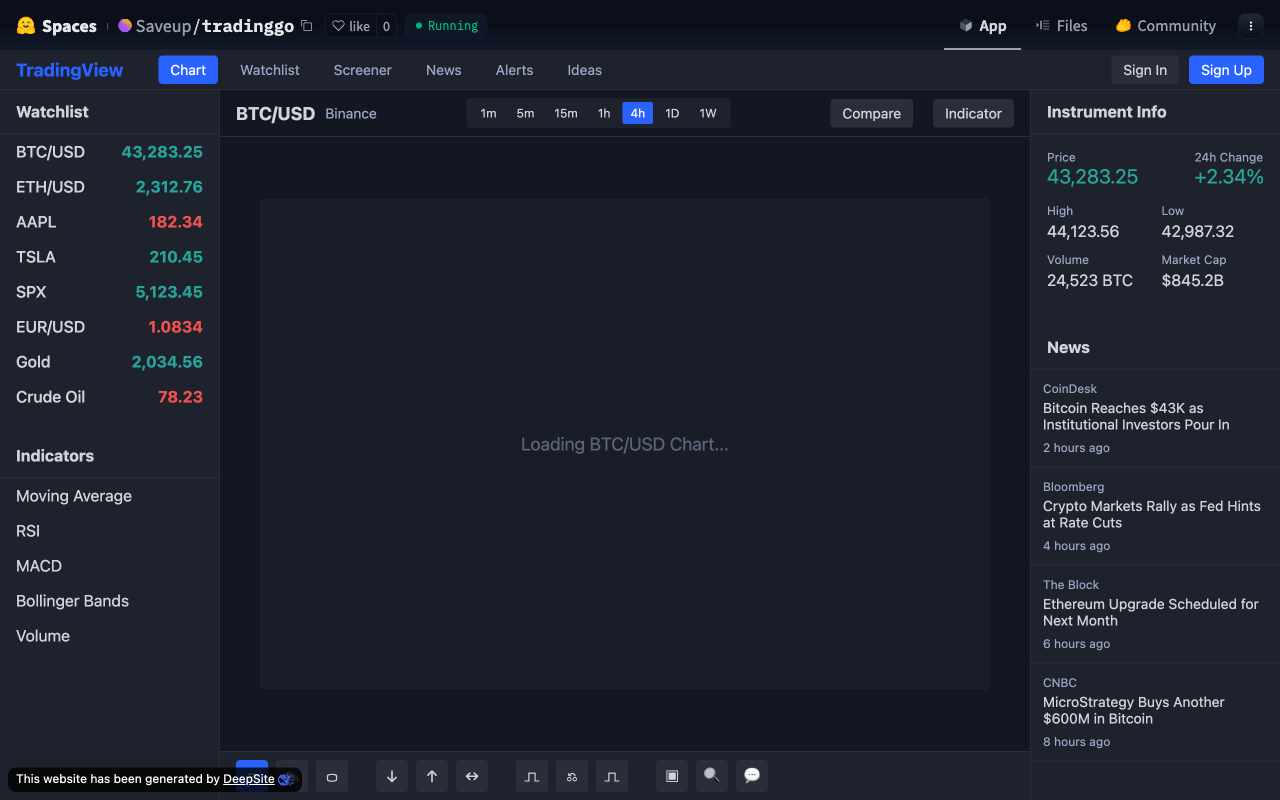Switch chart to 1h timeframe
The height and width of the screenshot is (800, 1280).
[x=604, y=113]
